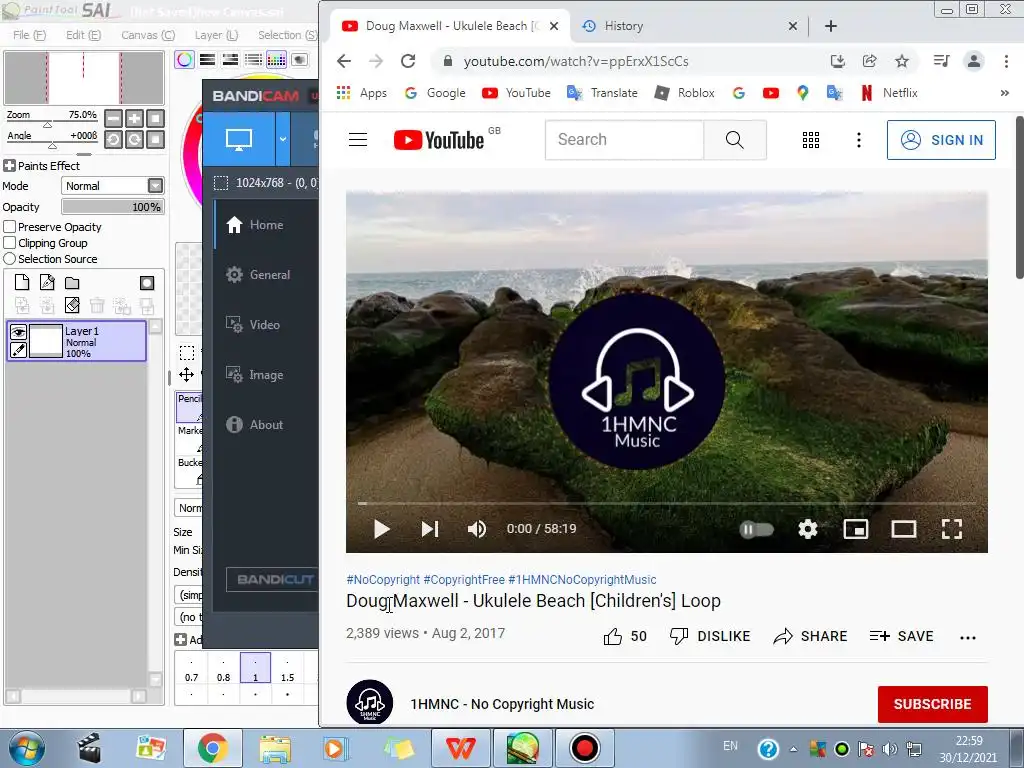Create a new layer set folder

72,283
